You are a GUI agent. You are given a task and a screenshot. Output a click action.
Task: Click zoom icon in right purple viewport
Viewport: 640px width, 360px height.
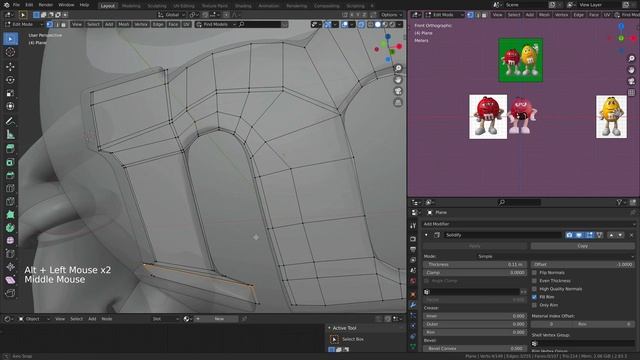click(x=631, y=59)
